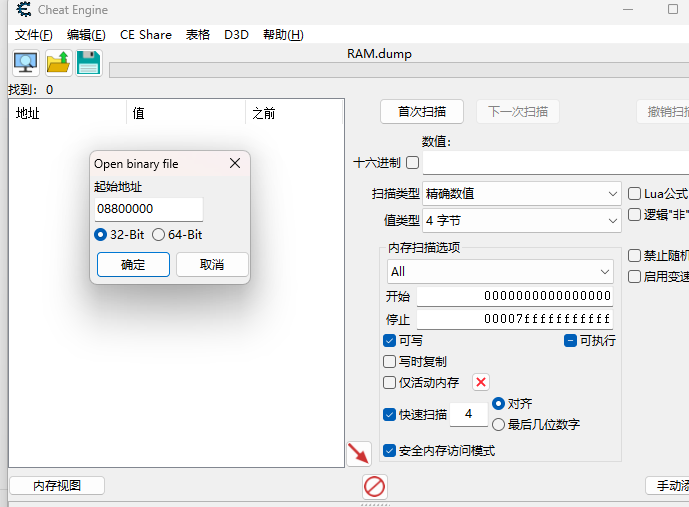Open the 文件 menu
Screen dimensions: 689x507
(x=34, y=34)
